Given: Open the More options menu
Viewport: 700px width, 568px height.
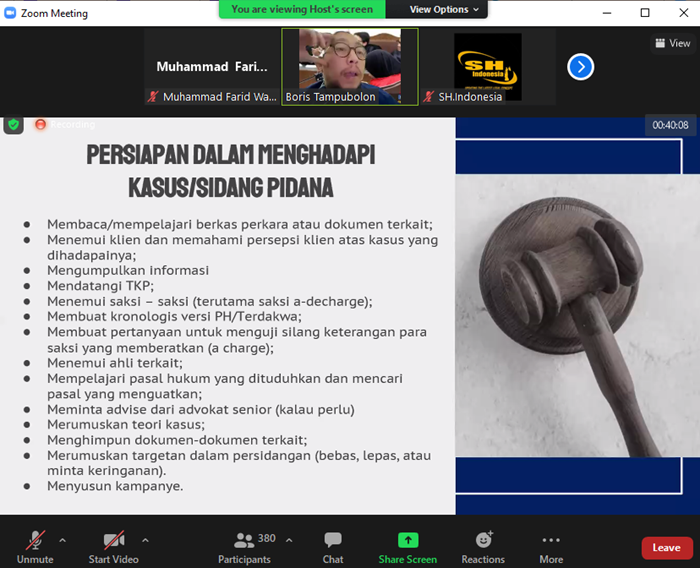Looking at the screenshot, I should point(551,547).
